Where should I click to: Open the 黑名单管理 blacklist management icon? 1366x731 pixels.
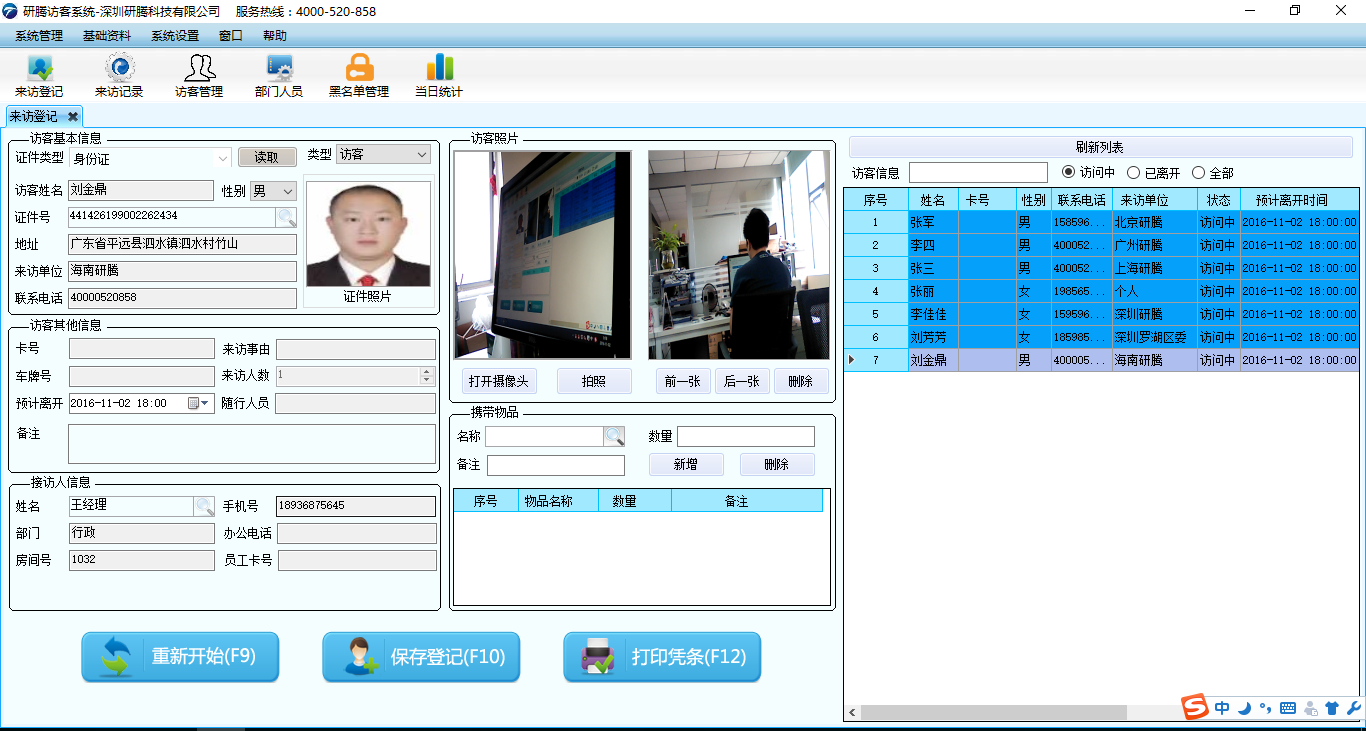(359, 76)
